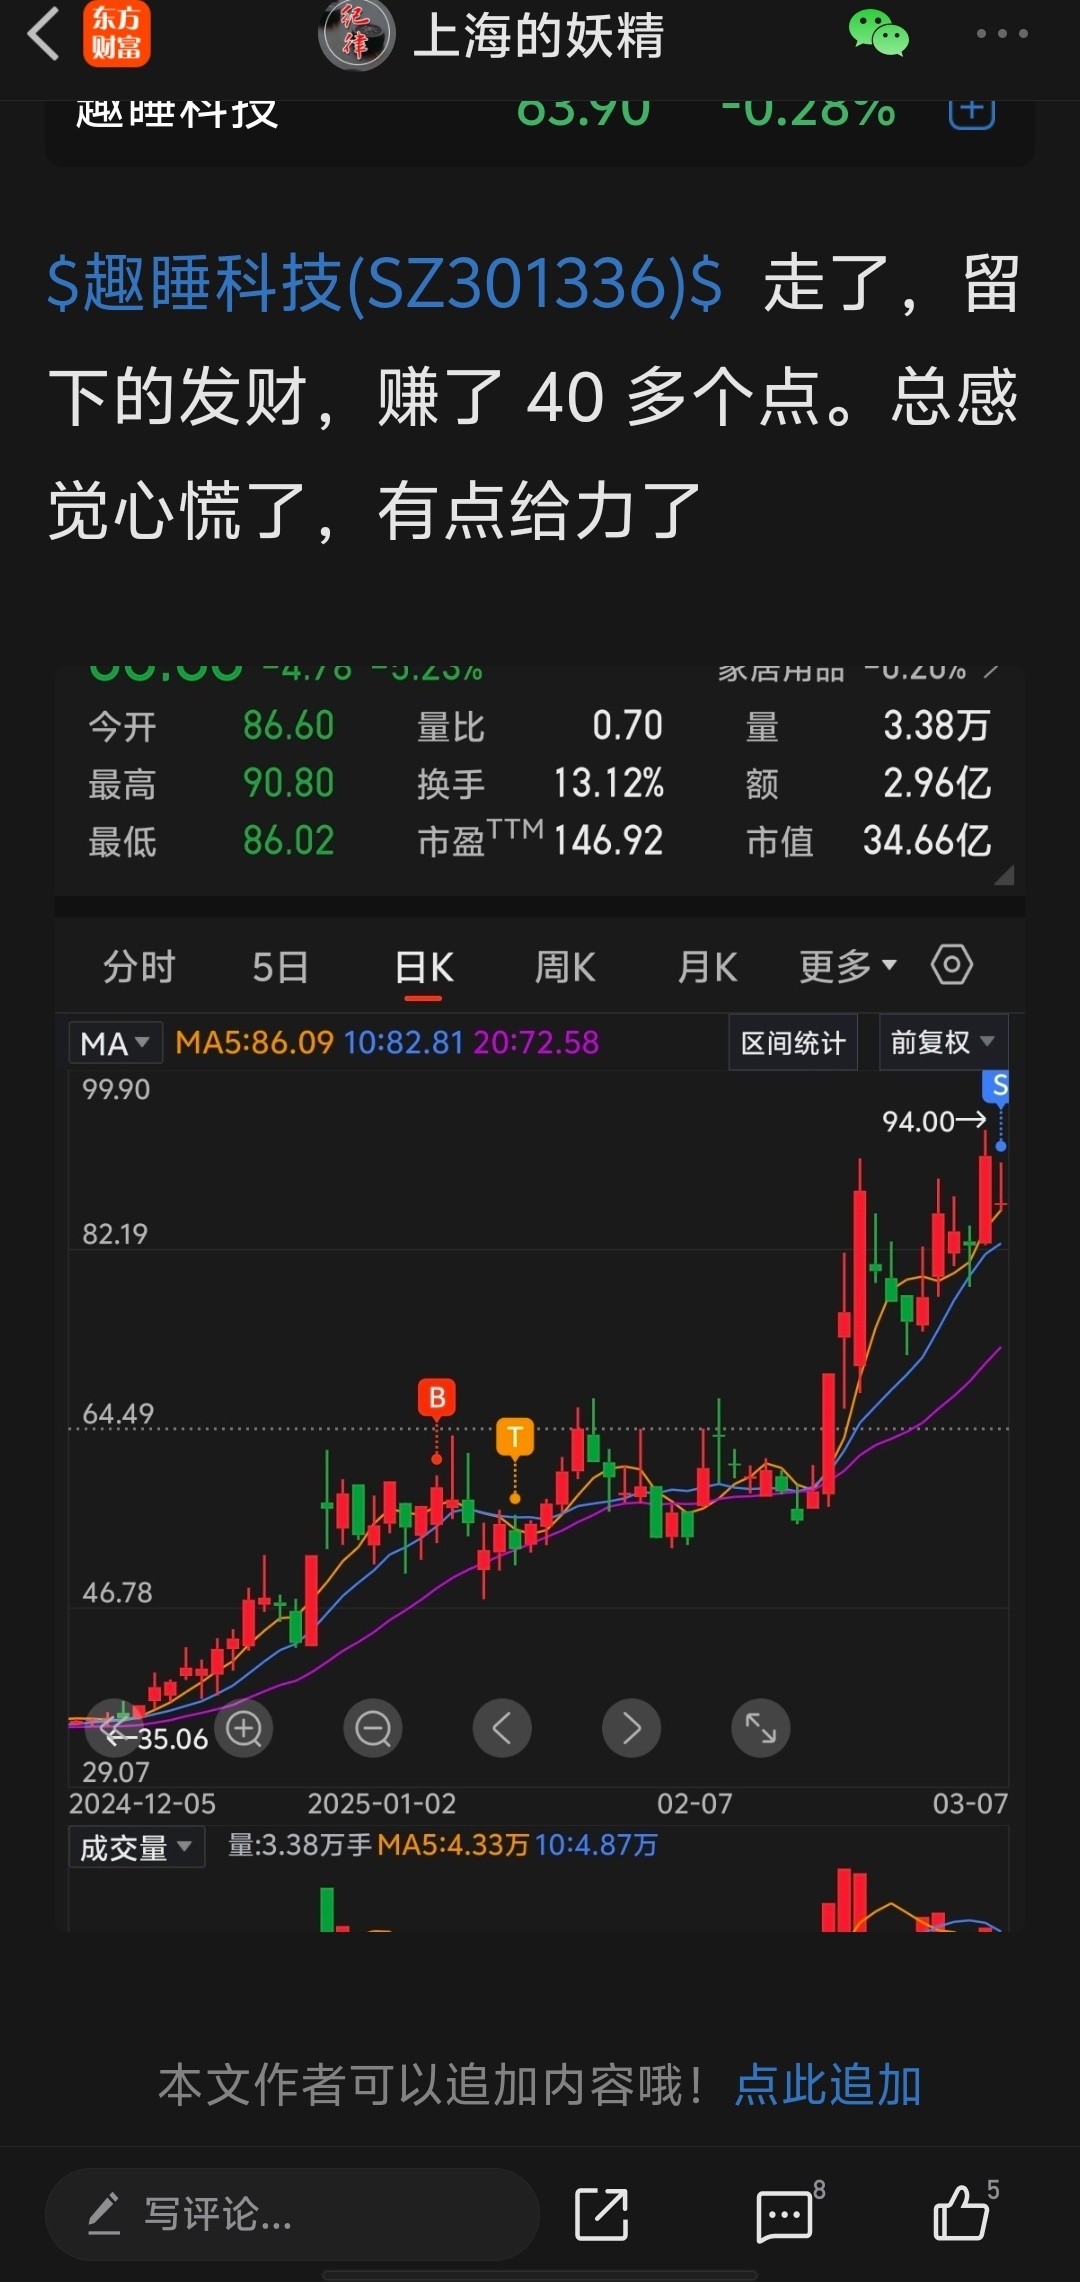The image size is (1080, 2282).
Task: Tap the MA5:86.09 indicator label
Action: pyautogui.click(x=254, y=1042)
